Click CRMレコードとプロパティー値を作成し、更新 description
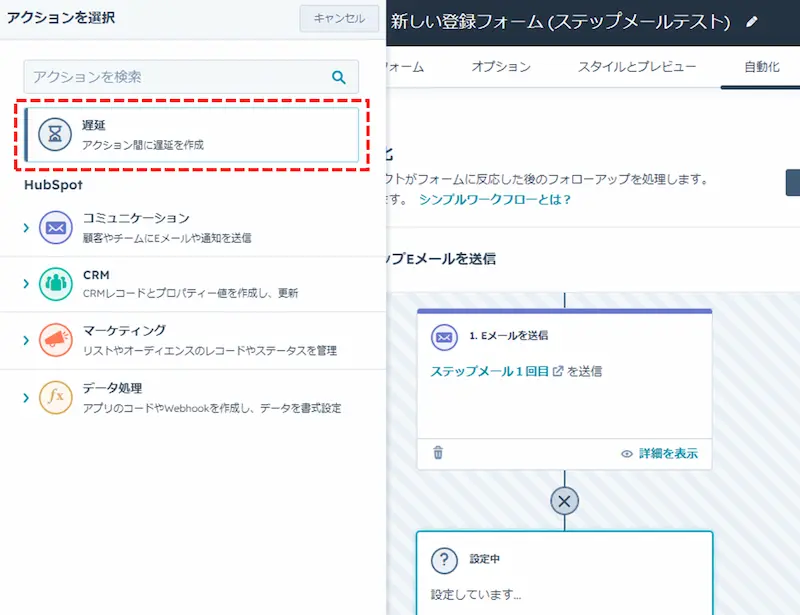Image resolution: width=800 pixels, height=615 pixels. click(x=190, y=293)
